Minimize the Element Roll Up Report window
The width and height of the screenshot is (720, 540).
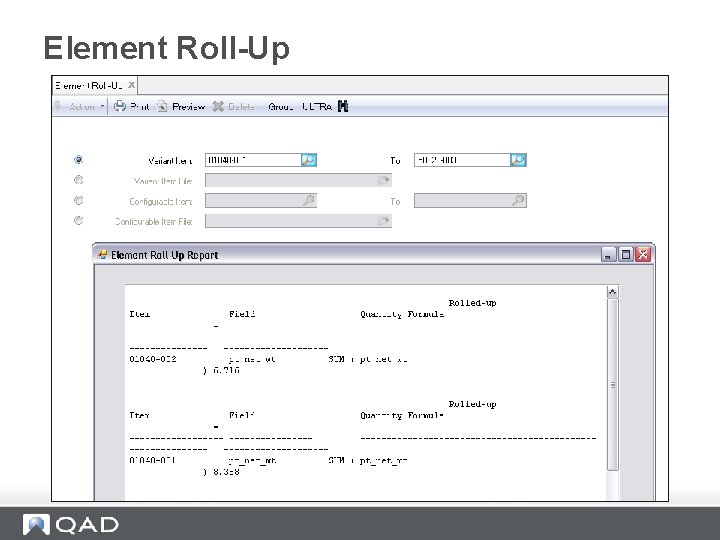coord(608,254)
